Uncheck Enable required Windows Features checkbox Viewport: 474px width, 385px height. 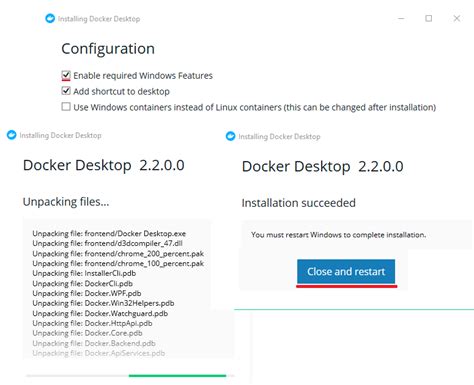coord(66,75)
